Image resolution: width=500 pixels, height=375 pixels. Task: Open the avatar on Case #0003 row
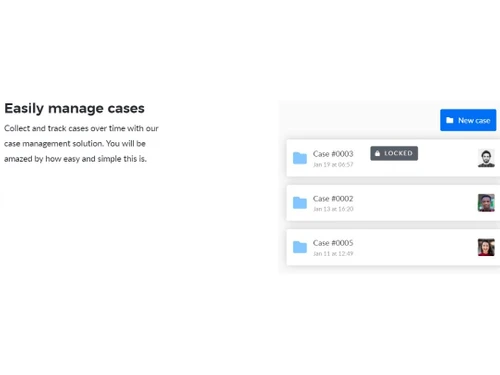pos(486,158)
